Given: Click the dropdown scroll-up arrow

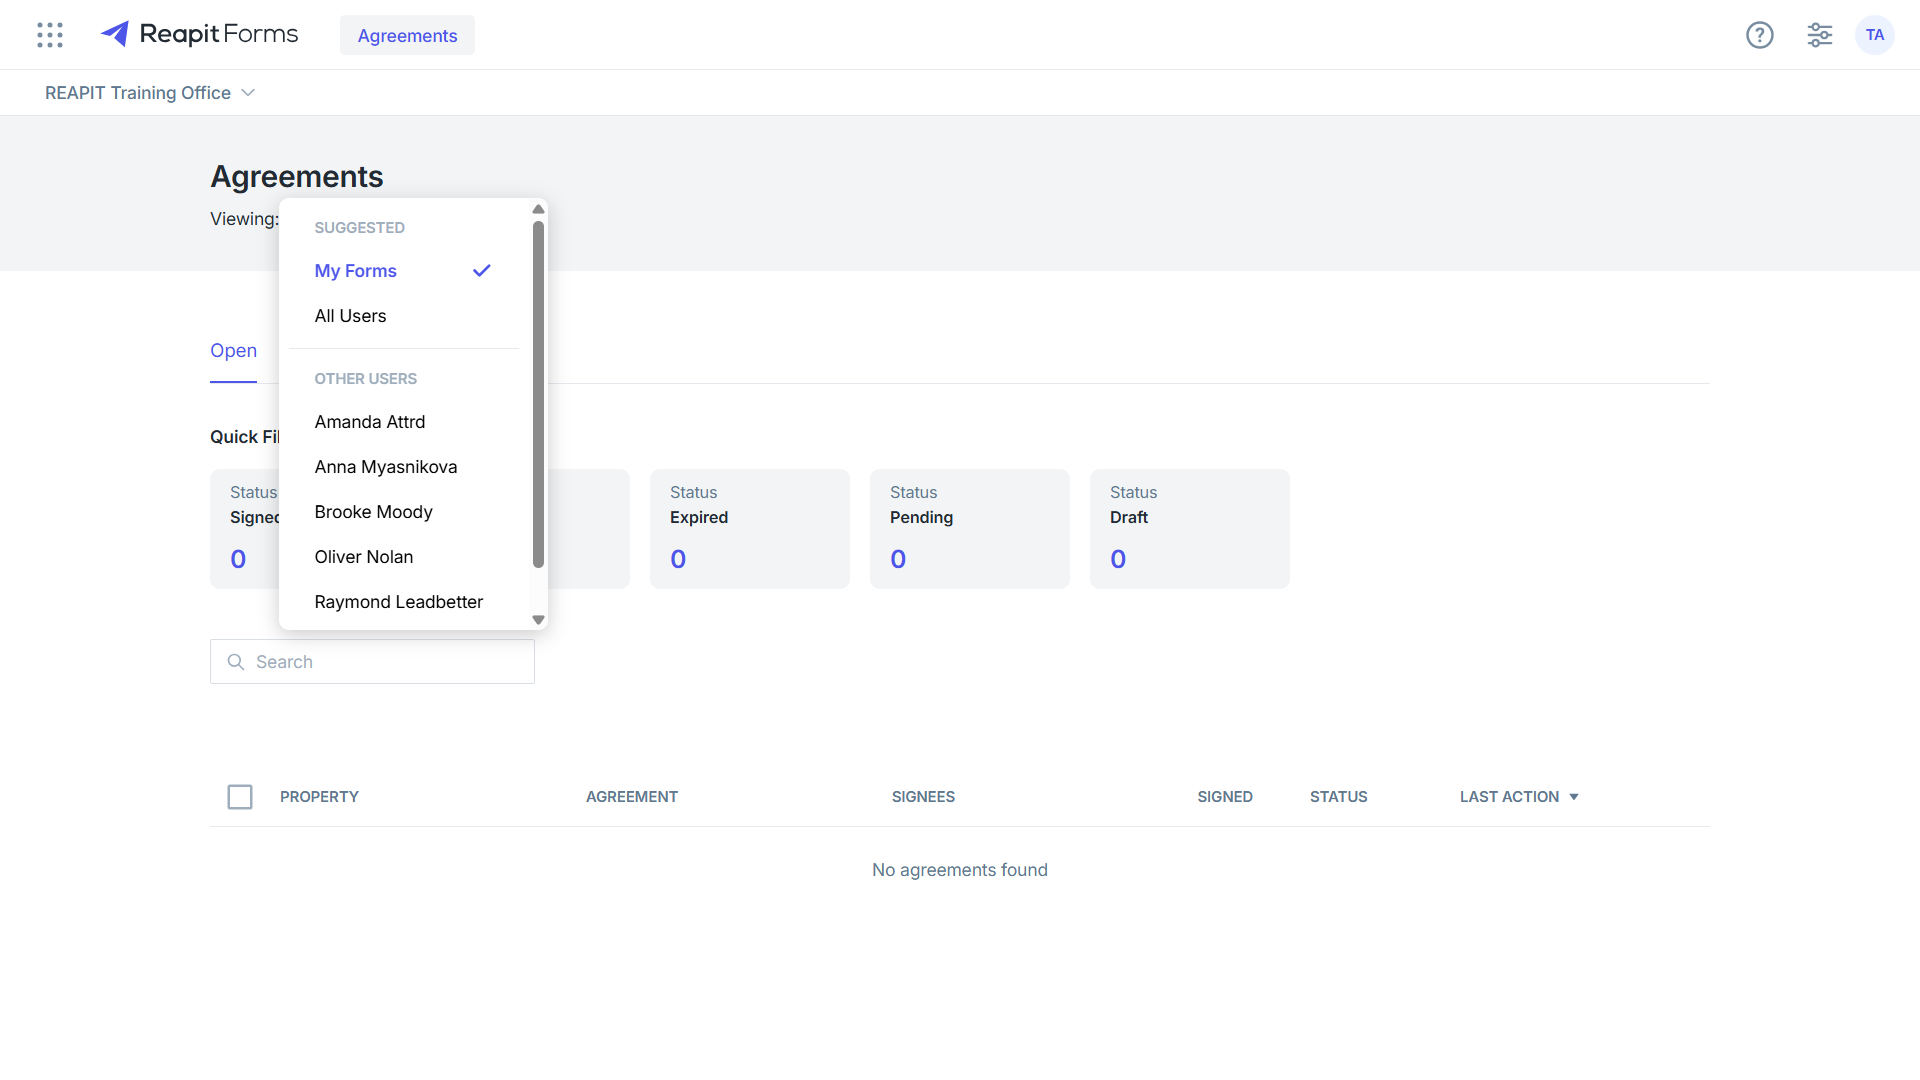Looking at the screenshot, I should coord(538,209).
